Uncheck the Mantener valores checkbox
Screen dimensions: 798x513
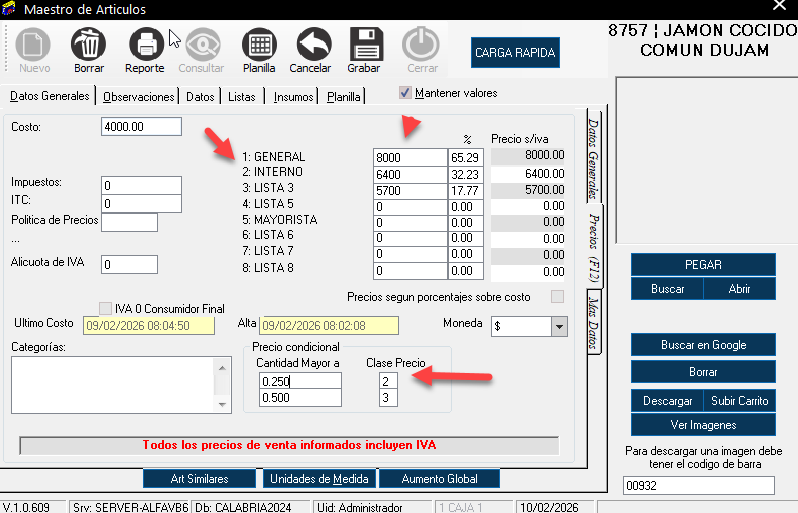tap(405, 93)
